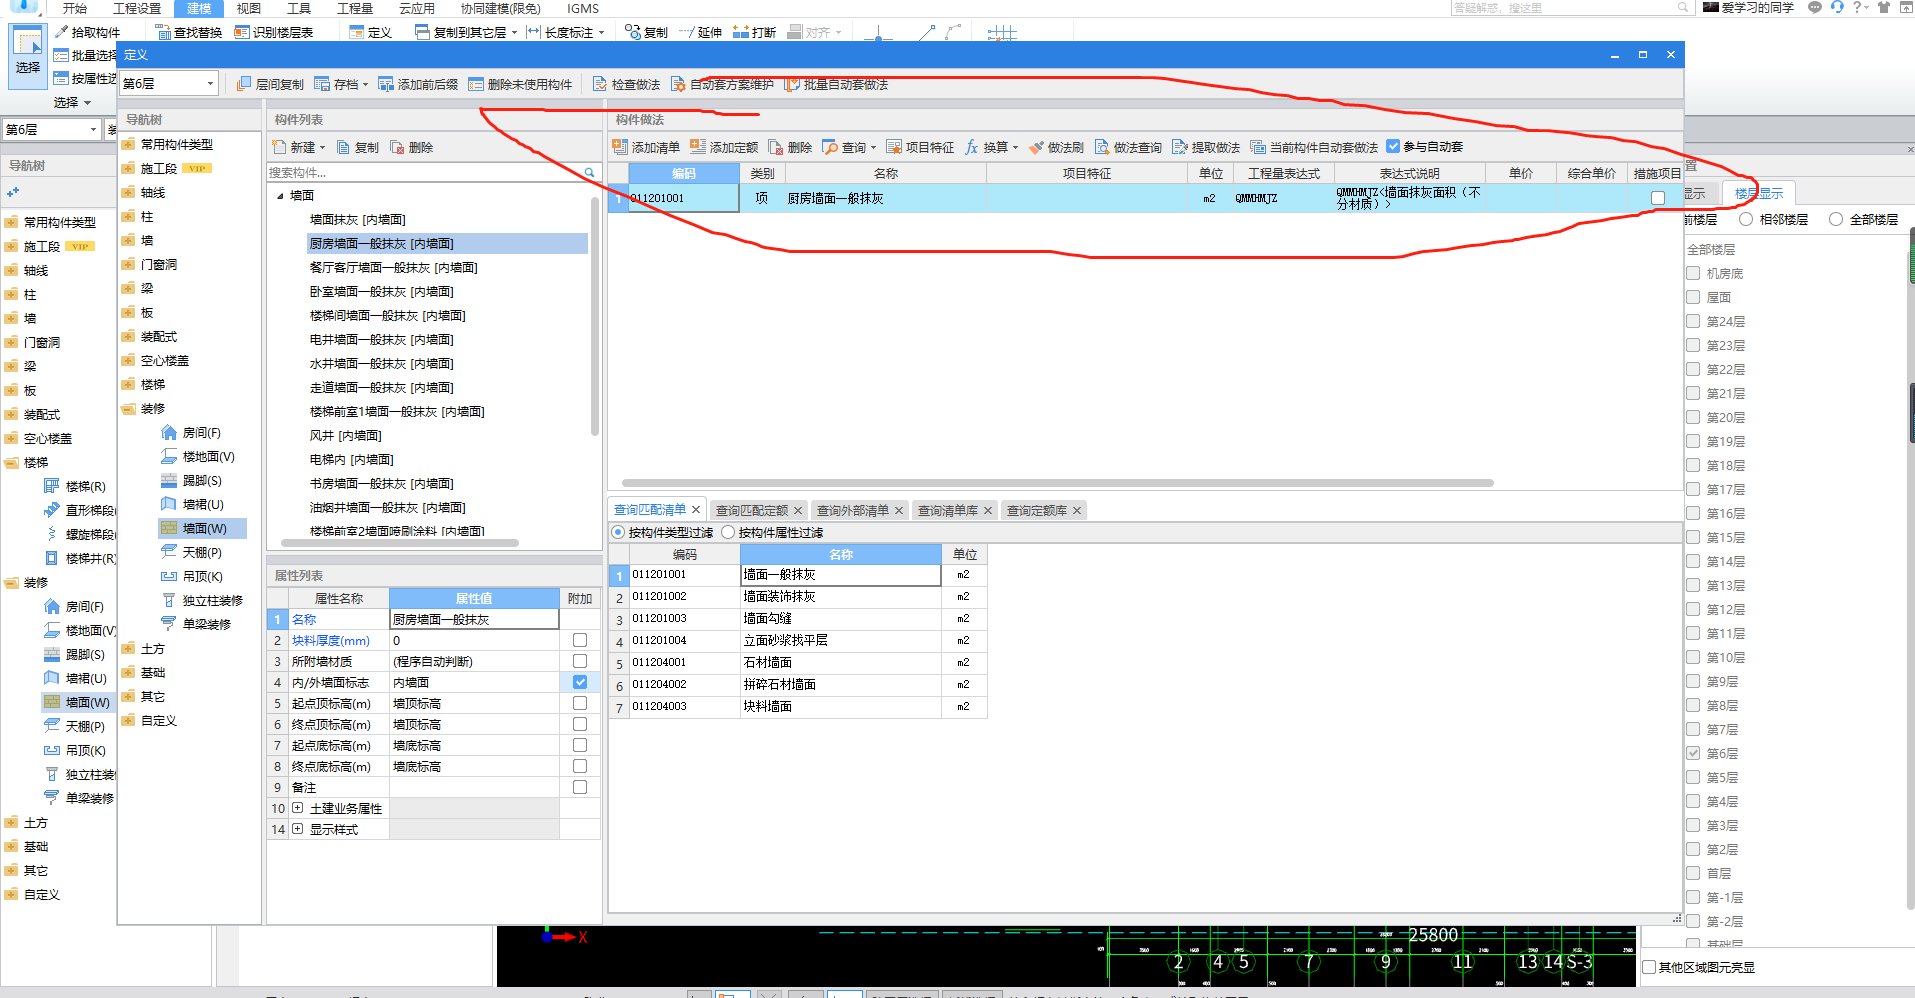1915x998 pixels.
Task: Switch to 查询匹配定额 tab
Action: click(752, 510)
